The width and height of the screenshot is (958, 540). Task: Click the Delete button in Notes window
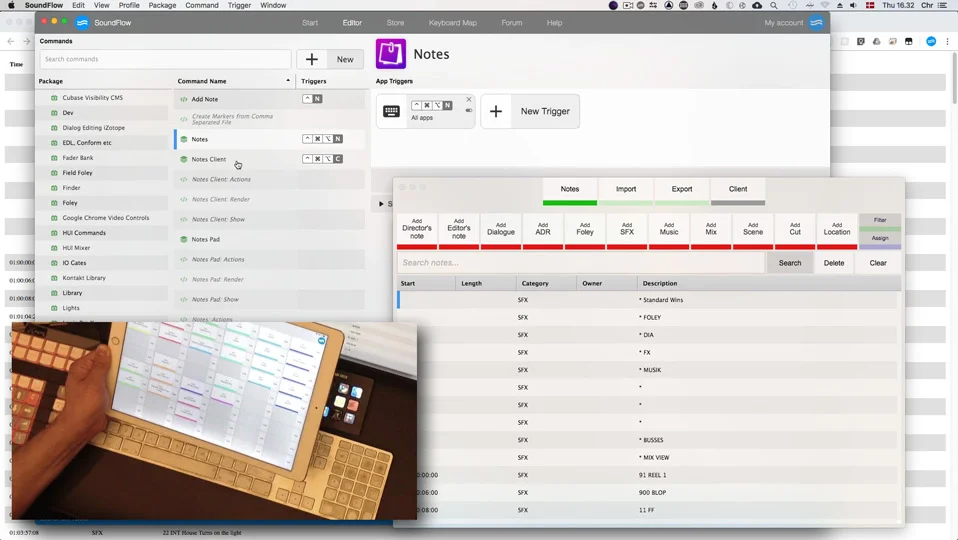click(833, 263)
